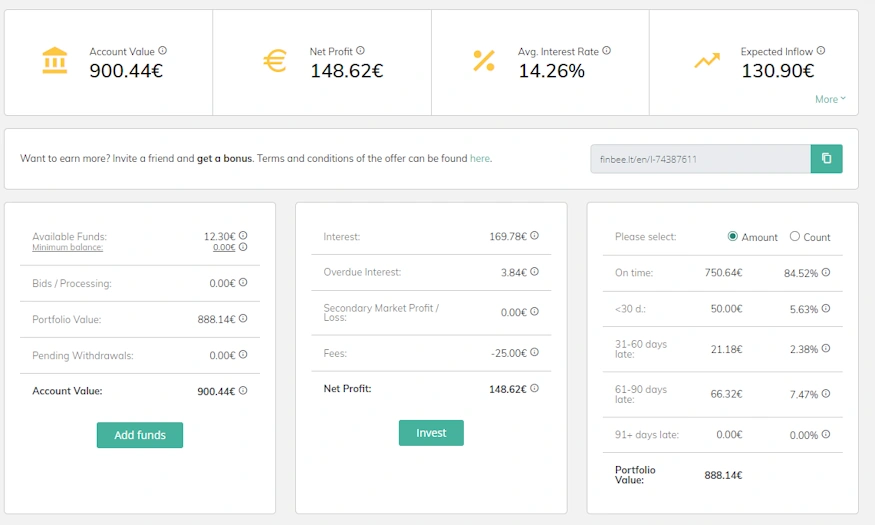This screenshot has height=525, width=875.
Task: Click info icon next to Avg. Interest Rate
Action: coord(607,50)
